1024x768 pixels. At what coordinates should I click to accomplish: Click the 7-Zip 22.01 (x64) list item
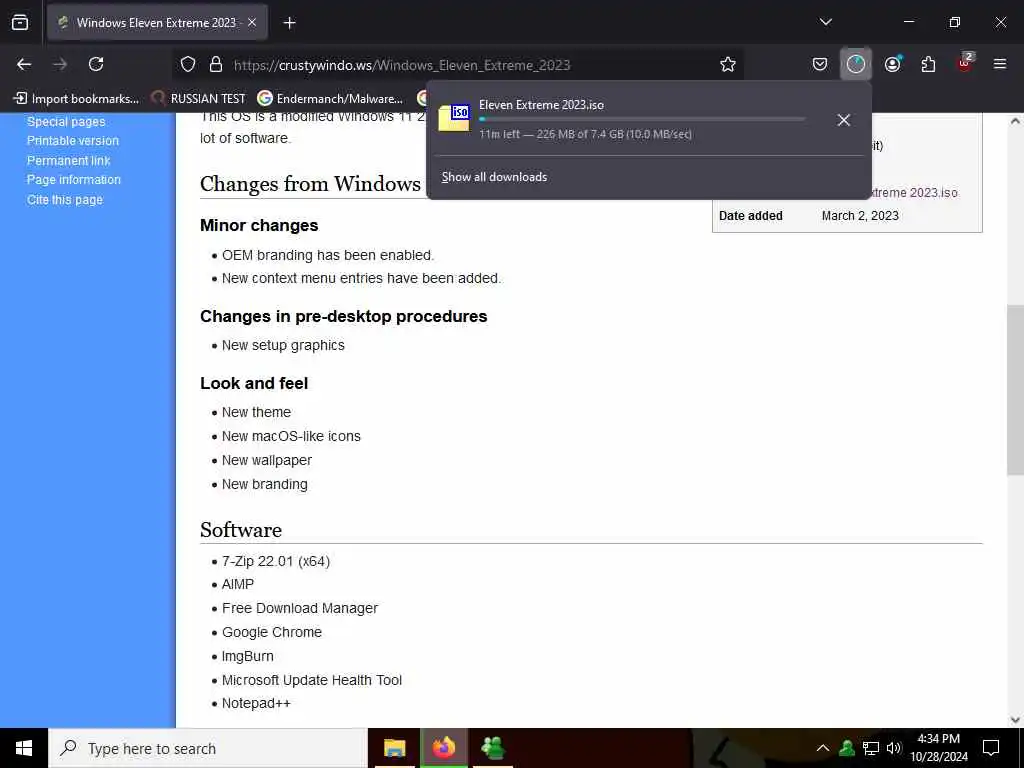[276, 561]
